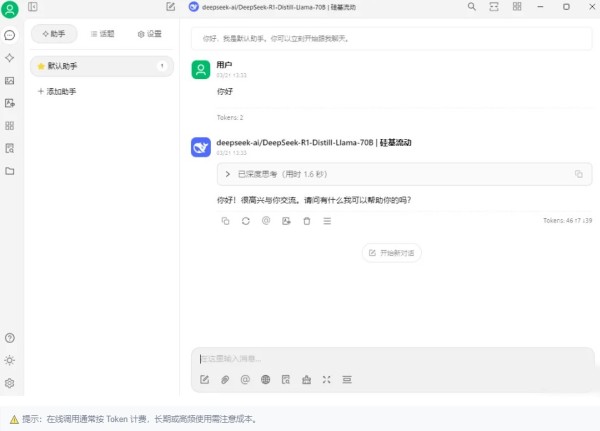Toggle narrow chat width mode
This screenshot has width=600, height=431.
click(494, 7)
